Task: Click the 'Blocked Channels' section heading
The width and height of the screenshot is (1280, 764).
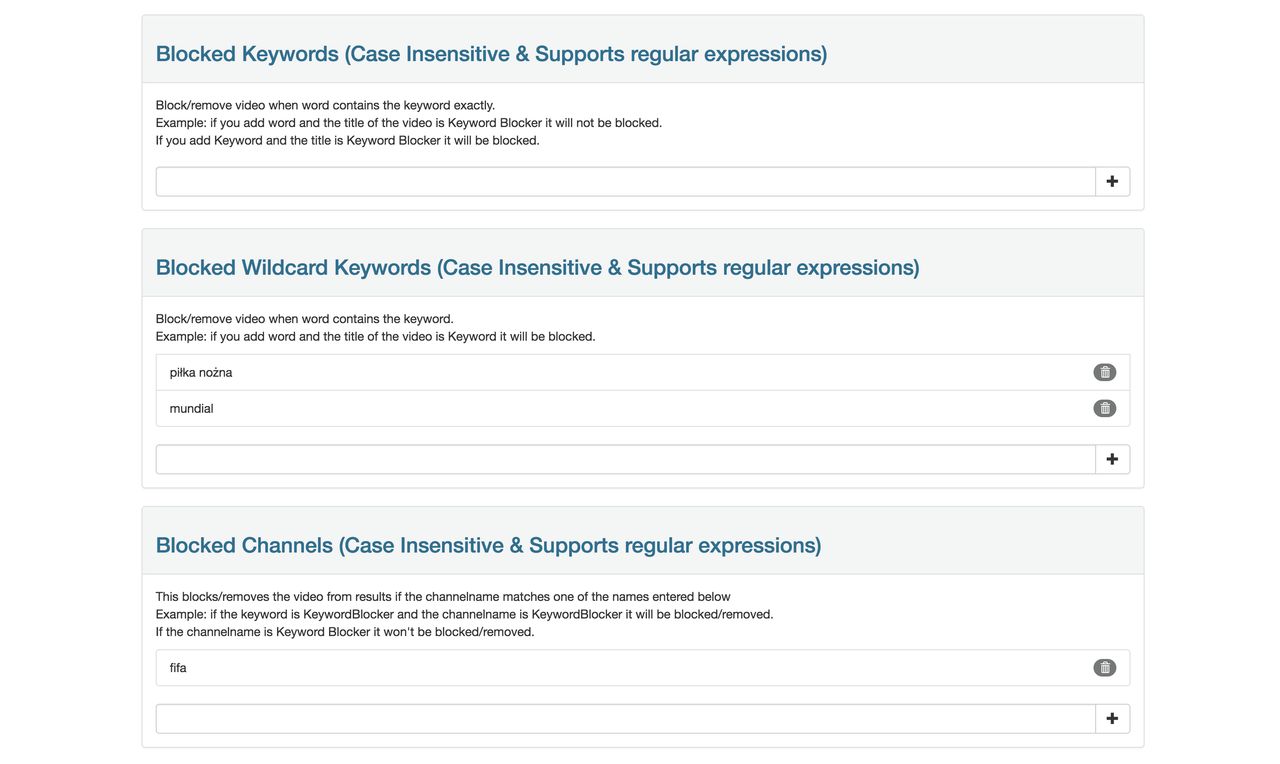Action: [x=488, y=546]
